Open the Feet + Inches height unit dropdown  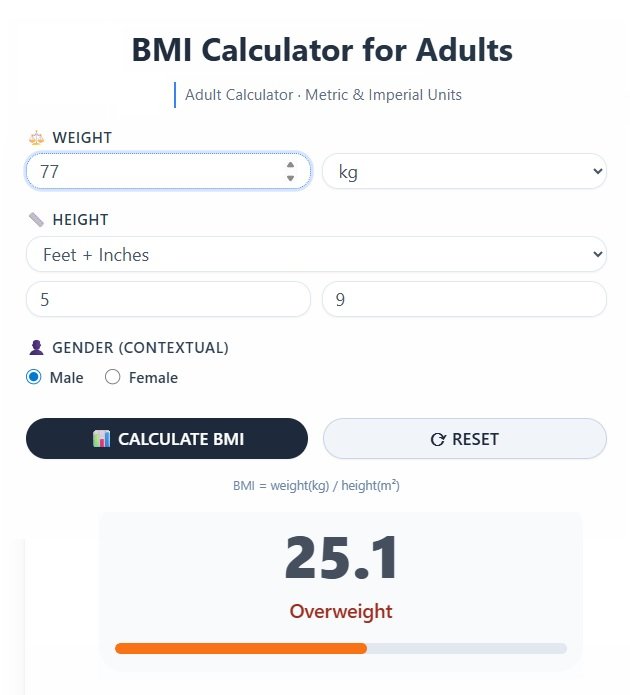coord(316,254)
